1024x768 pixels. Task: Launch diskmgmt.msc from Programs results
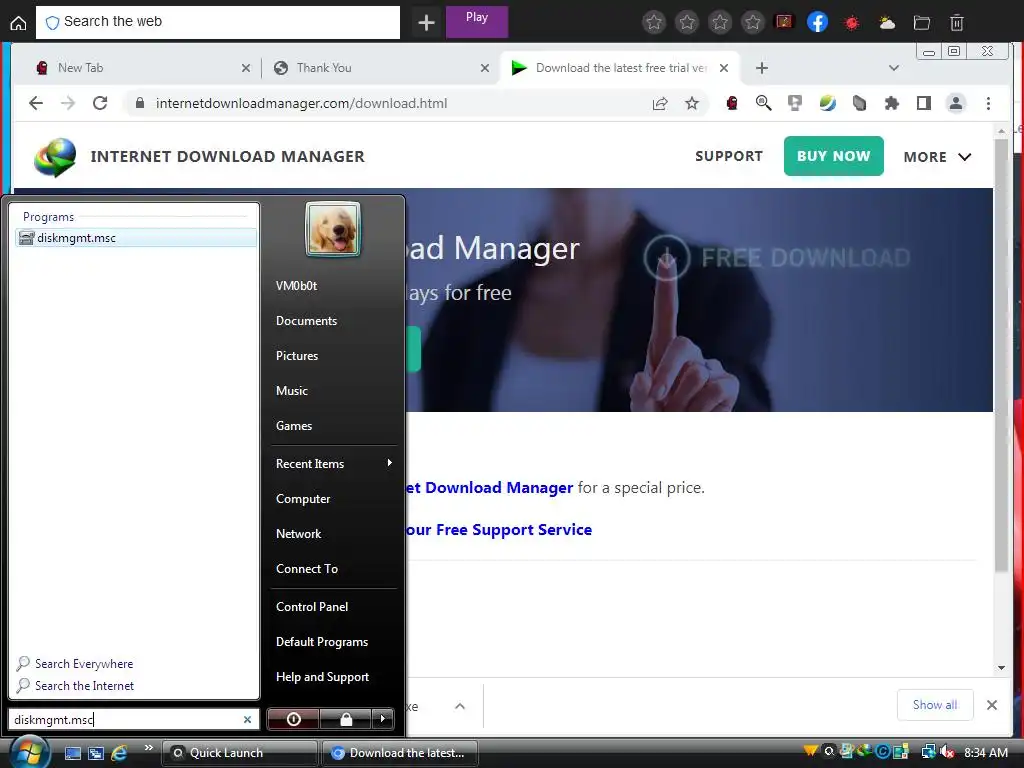(136, 238)
